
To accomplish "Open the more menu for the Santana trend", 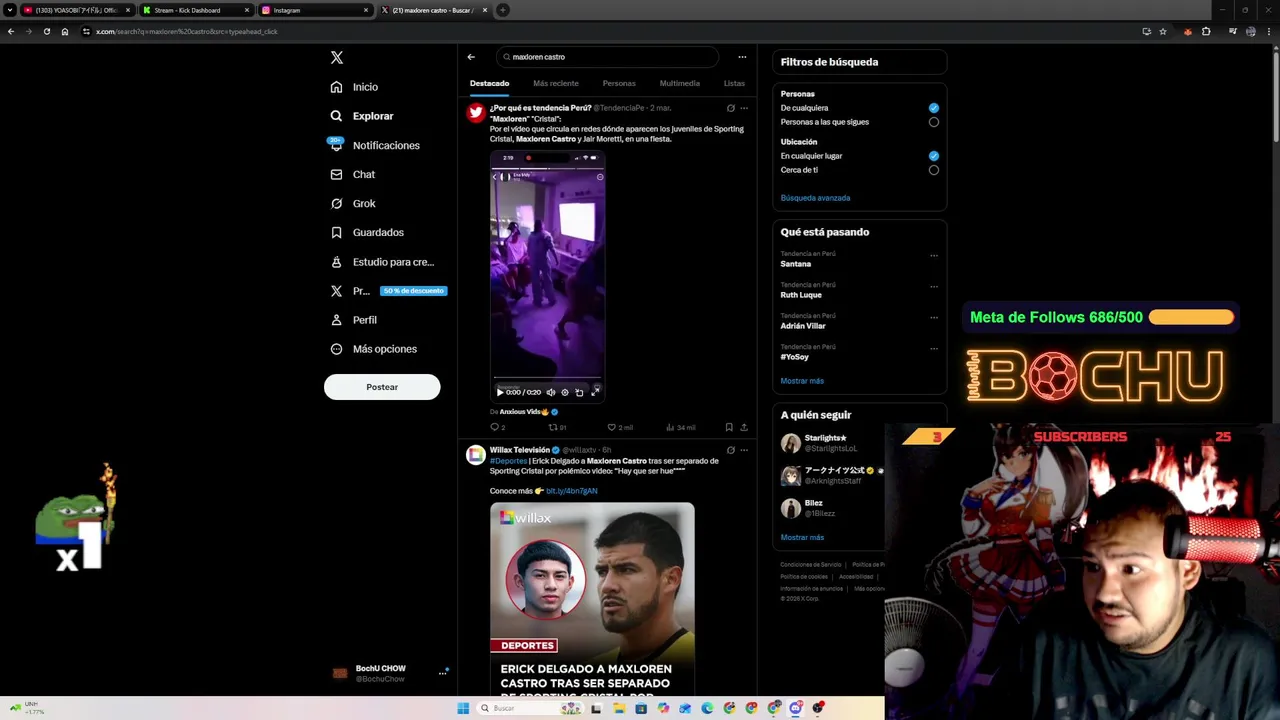I will (x=934, y=255).
